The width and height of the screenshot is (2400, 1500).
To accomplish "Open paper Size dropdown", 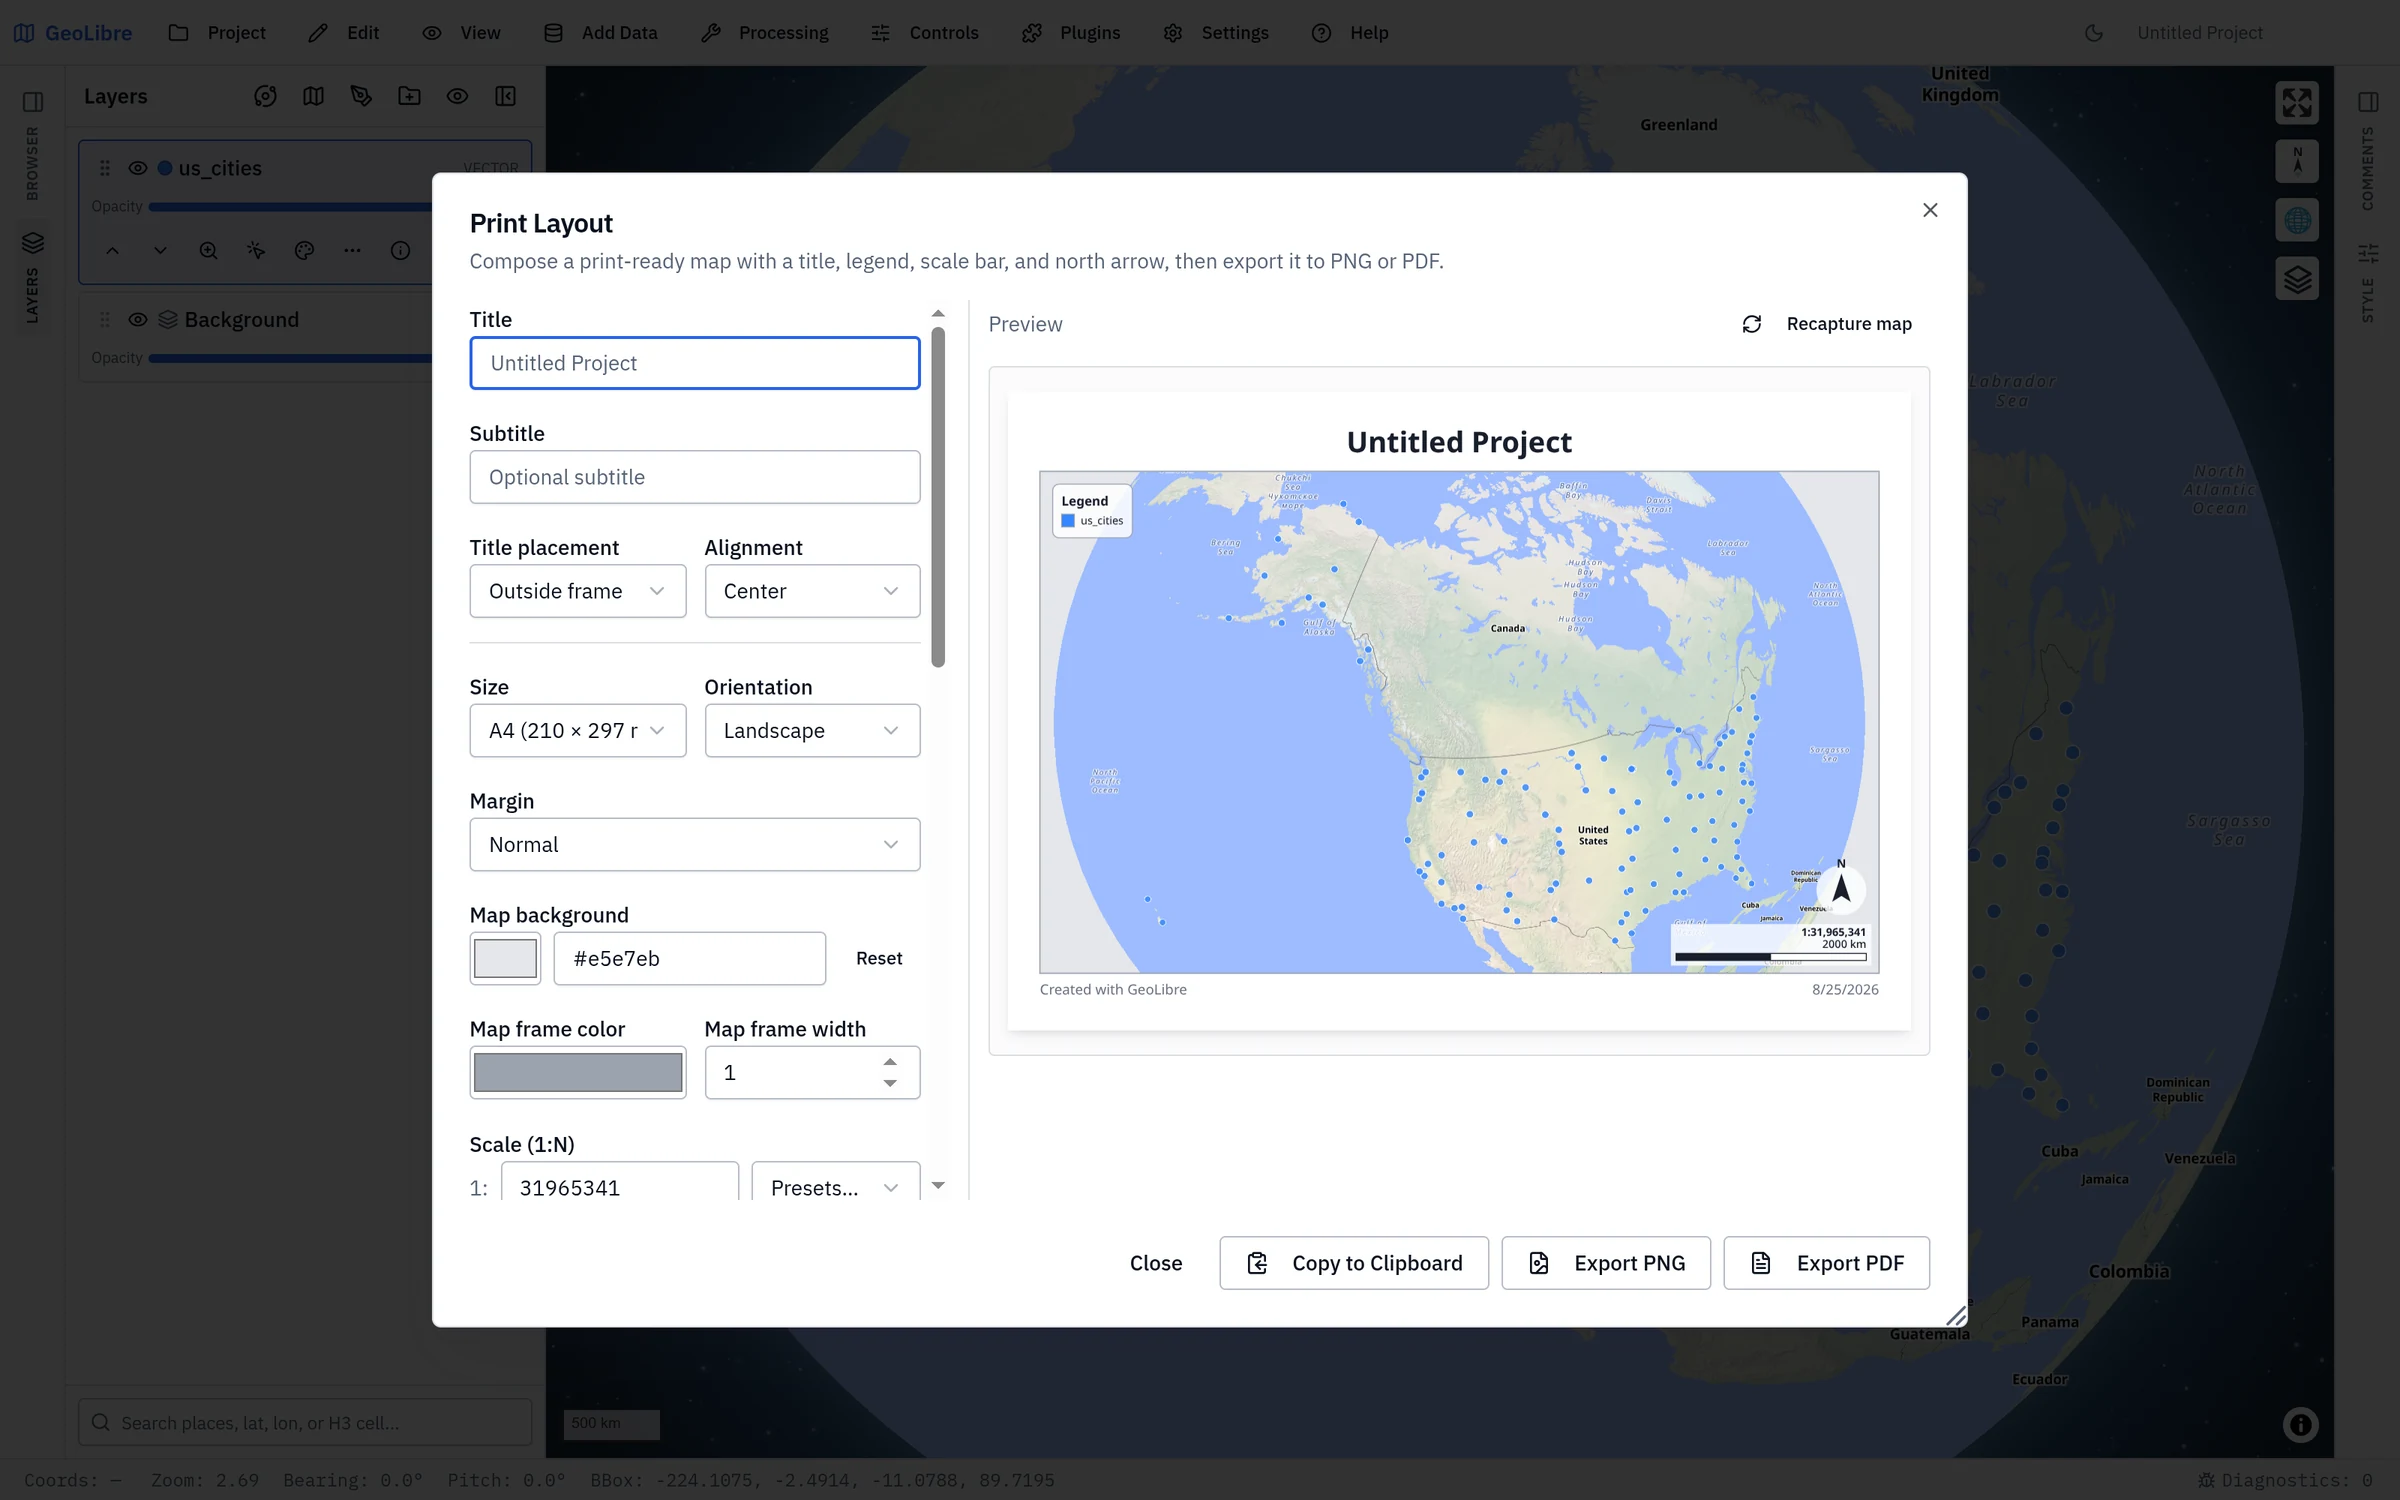I will click(577, 731).
